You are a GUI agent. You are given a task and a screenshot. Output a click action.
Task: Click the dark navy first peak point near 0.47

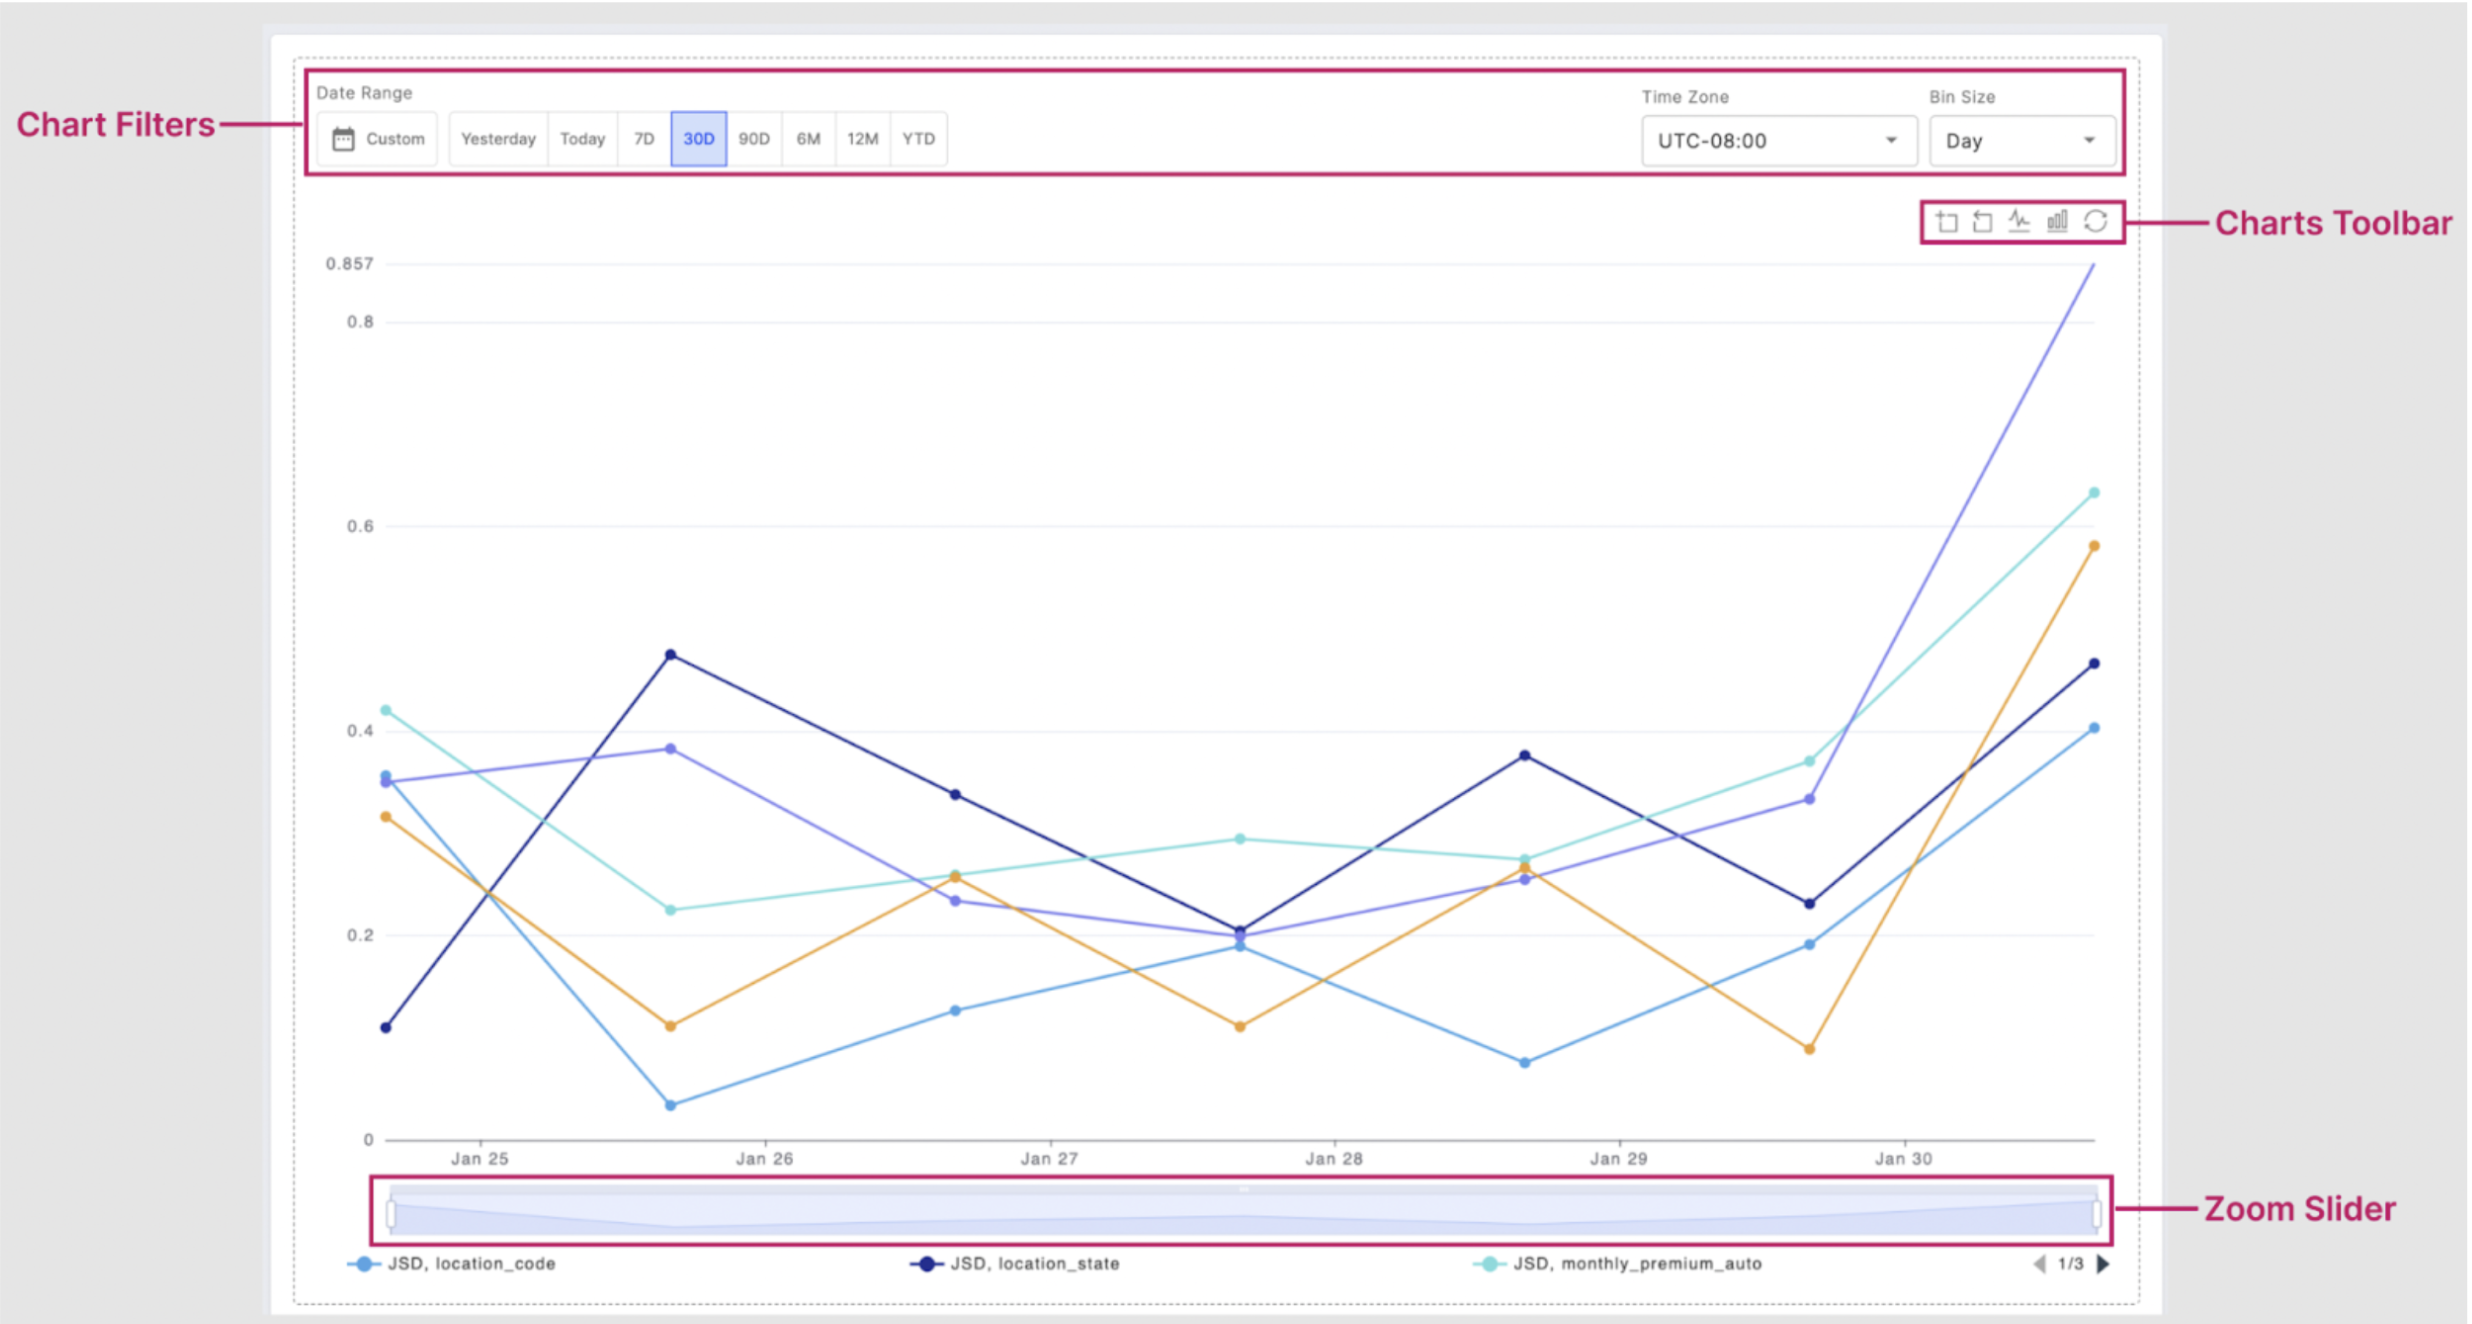pyautogui.click(x=671, y=655)
